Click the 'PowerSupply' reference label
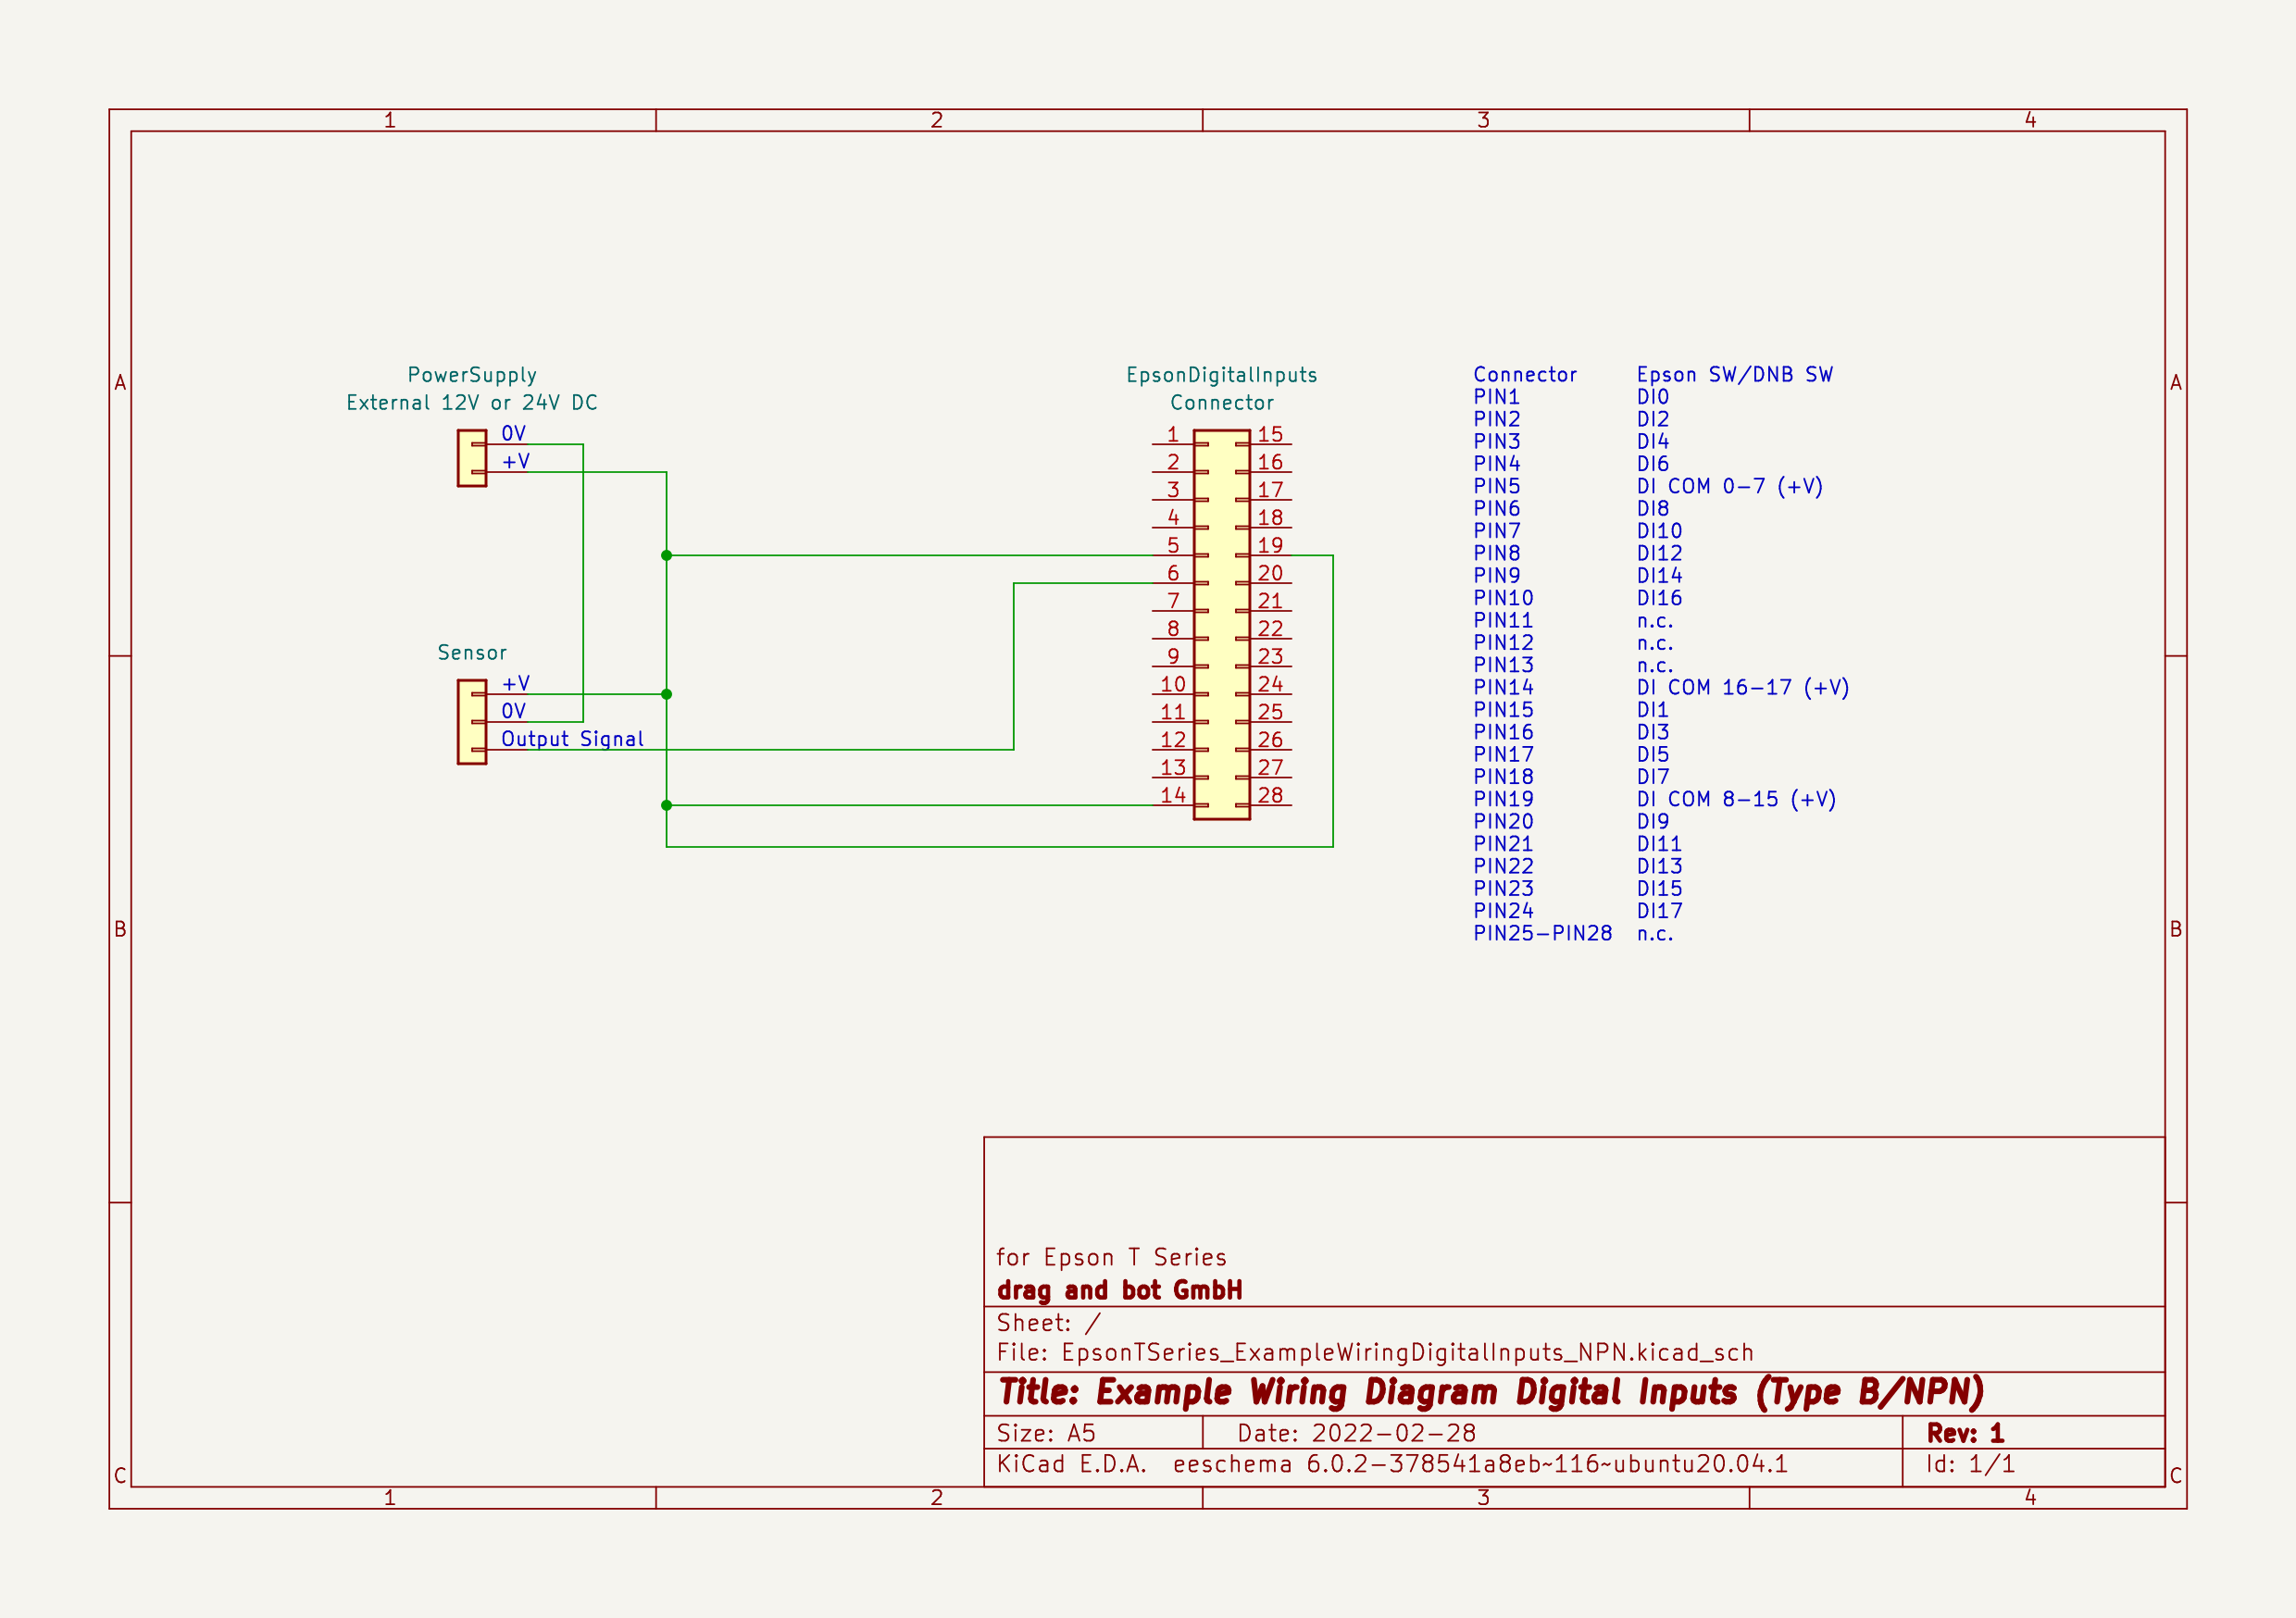The image size is (2296, 1618). click(472, 375)
